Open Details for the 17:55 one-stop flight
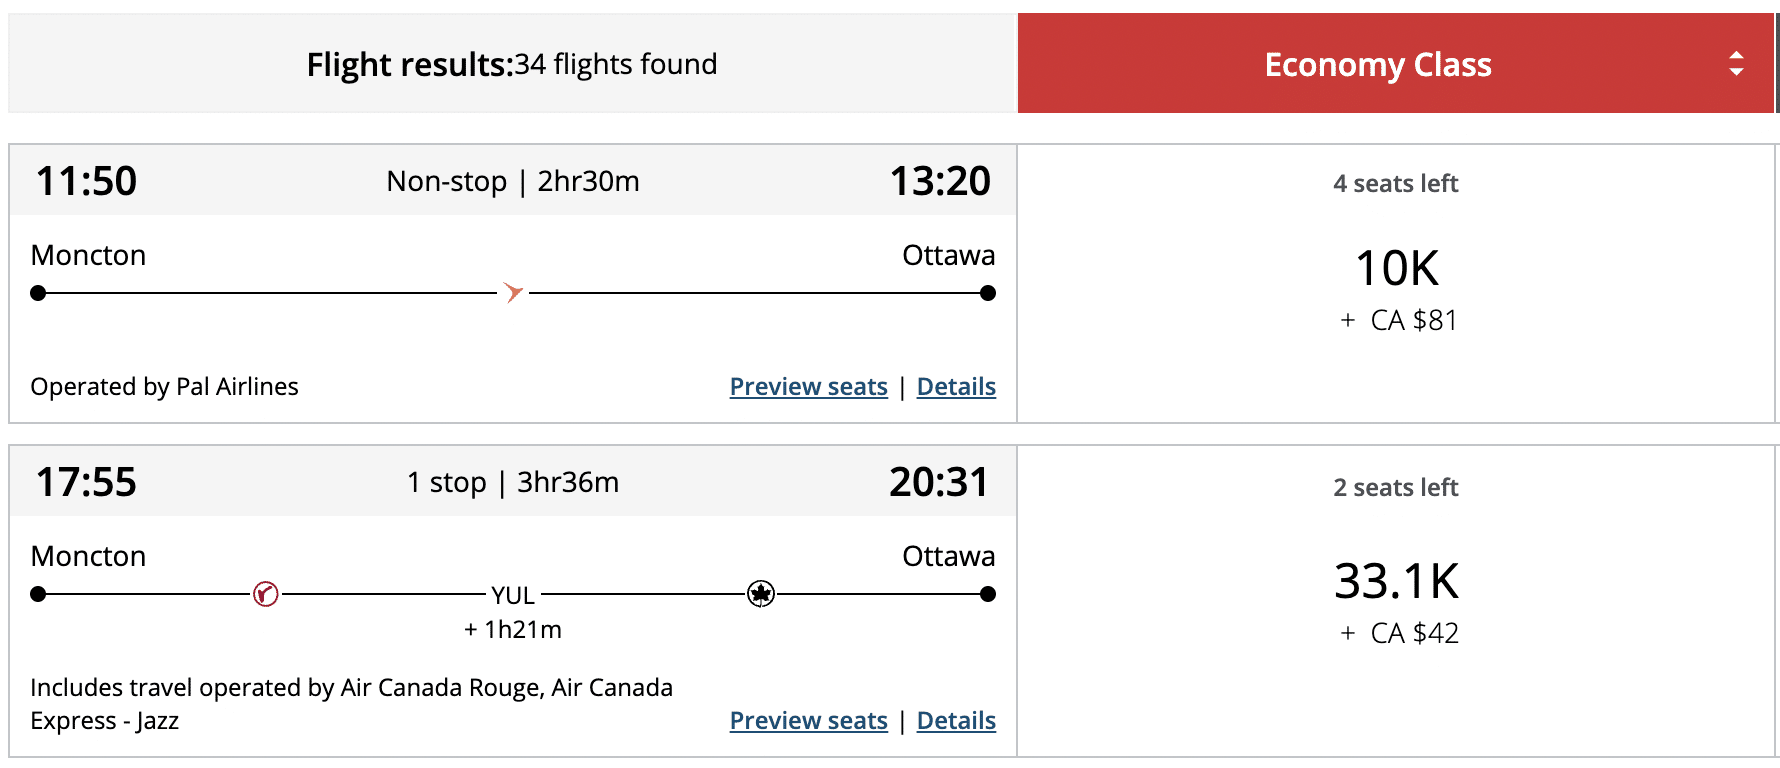This screenshot has width=1780, height=768. (x=956, y=721)
